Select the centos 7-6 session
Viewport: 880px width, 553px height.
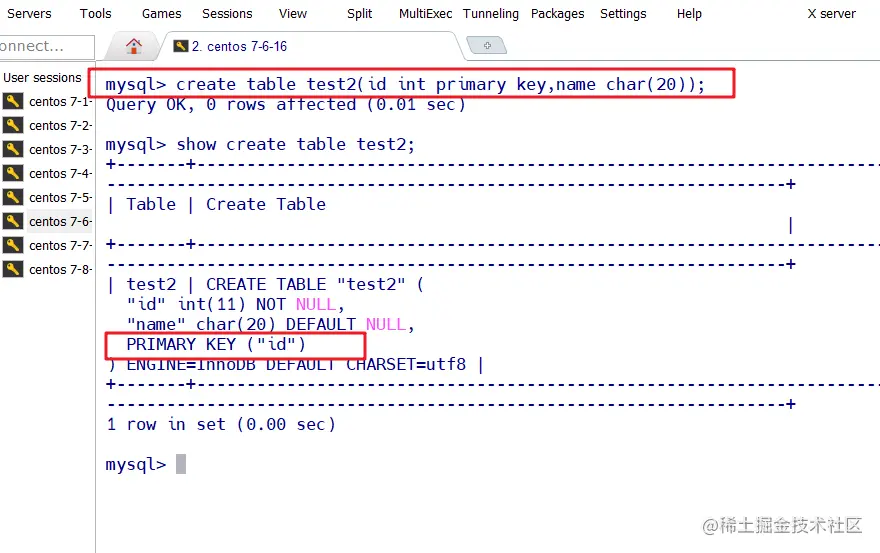coord(60,221)
